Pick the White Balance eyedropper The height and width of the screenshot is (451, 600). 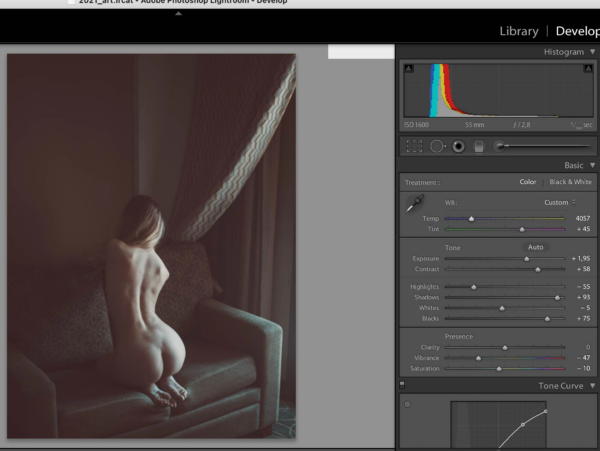click(413, 207)
